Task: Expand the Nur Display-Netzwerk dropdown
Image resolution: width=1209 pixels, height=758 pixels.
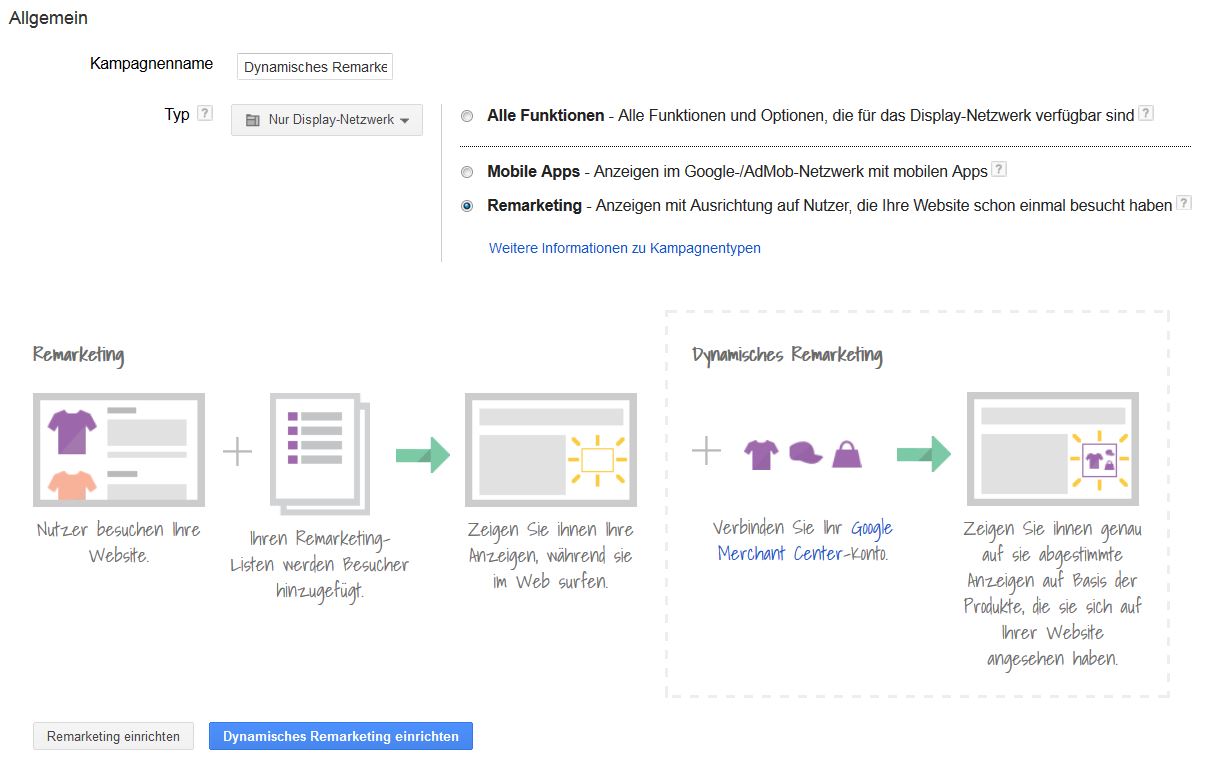Action: pyautogui.click(x=327, y=120)
